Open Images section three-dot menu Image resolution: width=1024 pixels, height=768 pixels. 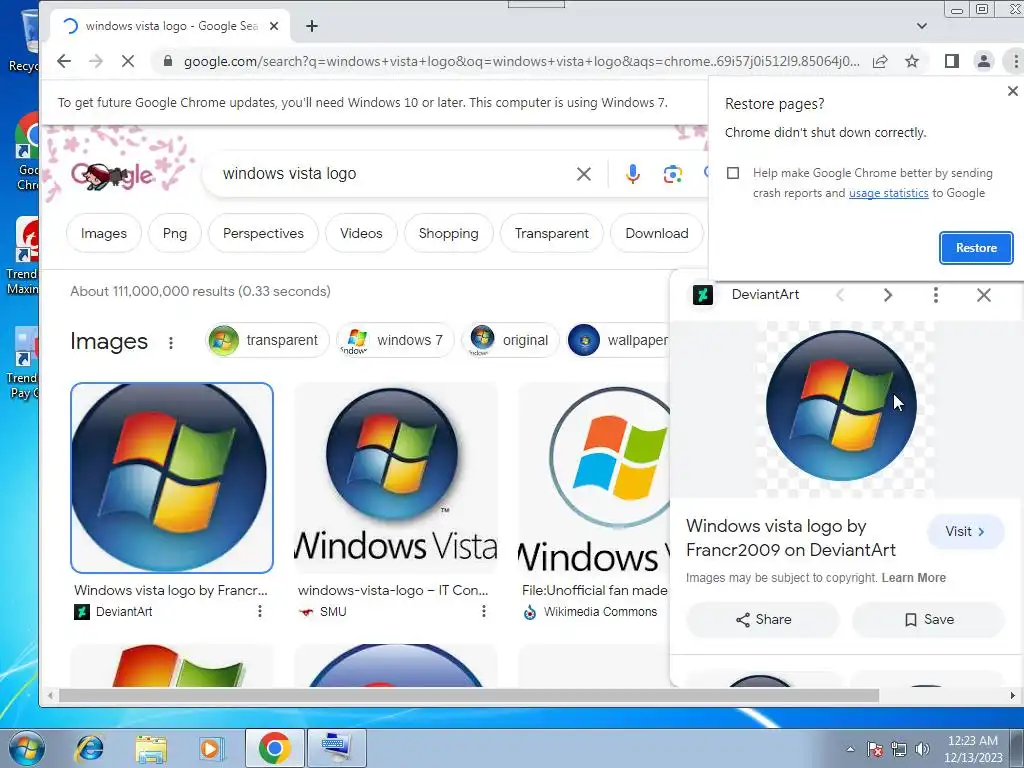[x=170, y=343]
